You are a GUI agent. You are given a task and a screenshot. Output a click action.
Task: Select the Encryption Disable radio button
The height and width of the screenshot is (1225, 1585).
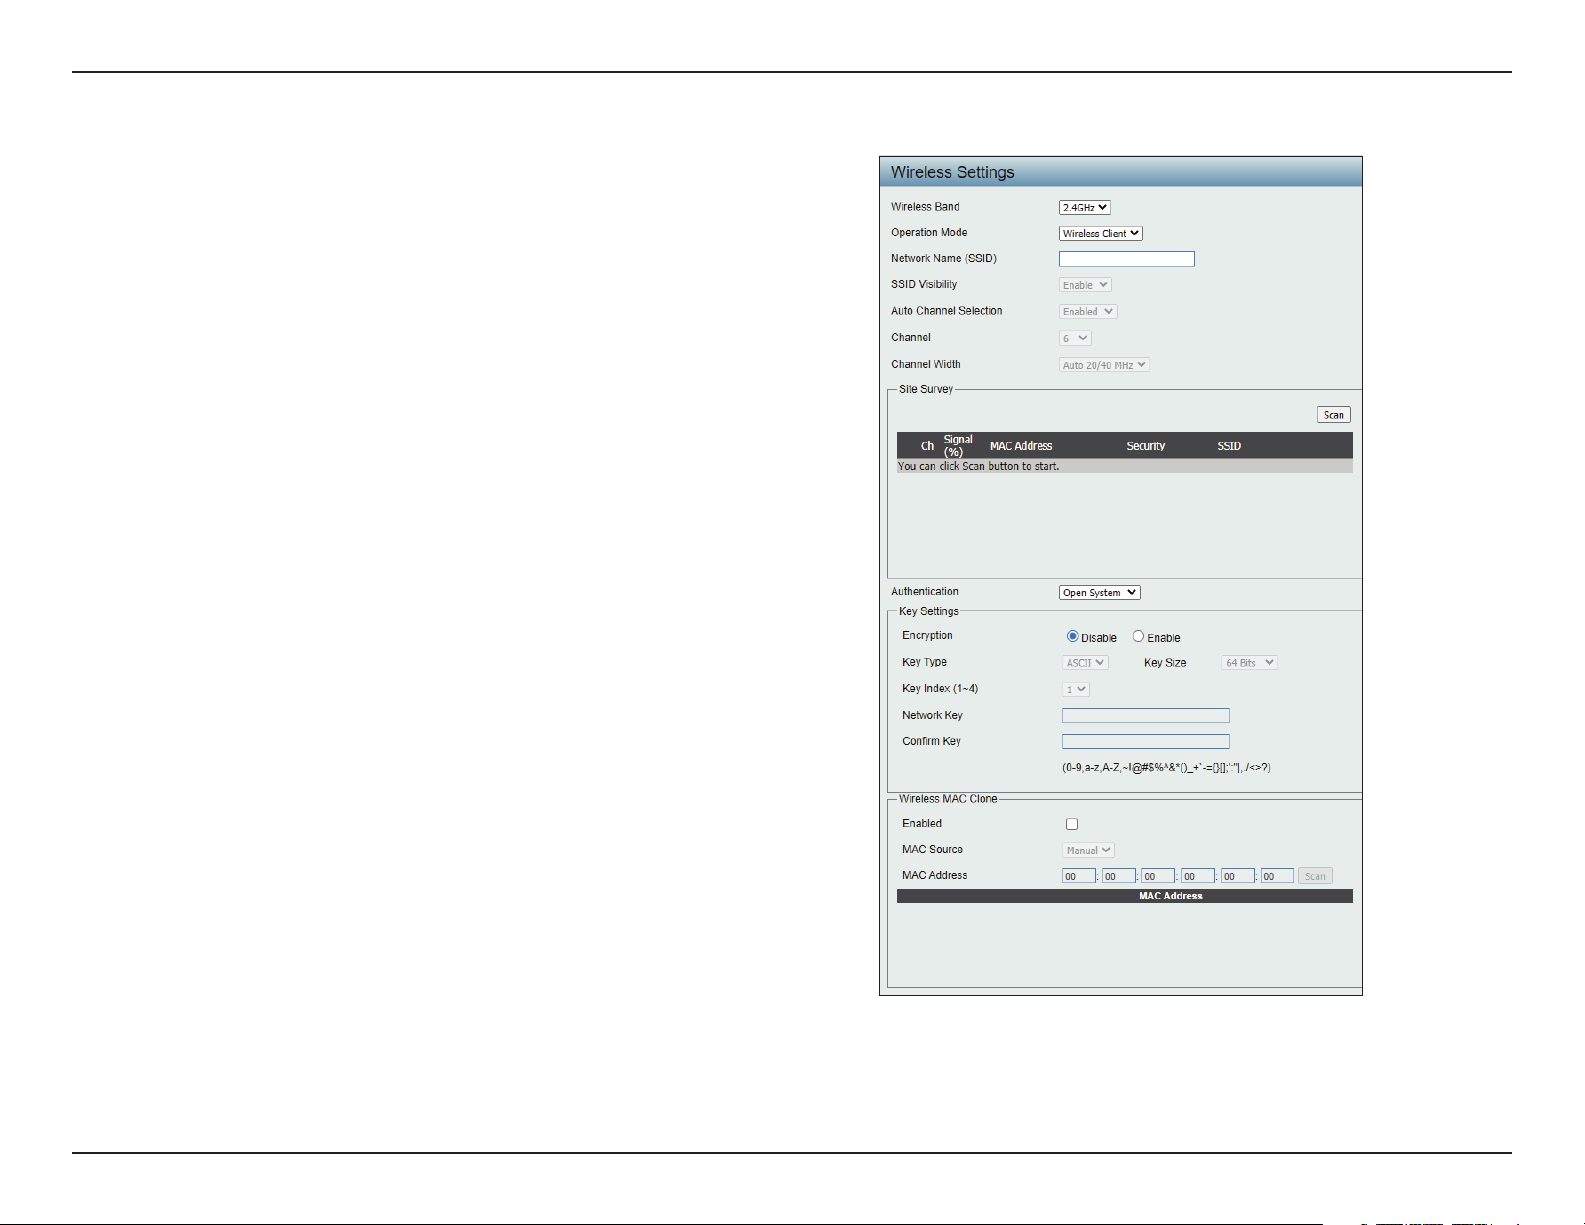tap(1072, 636)
